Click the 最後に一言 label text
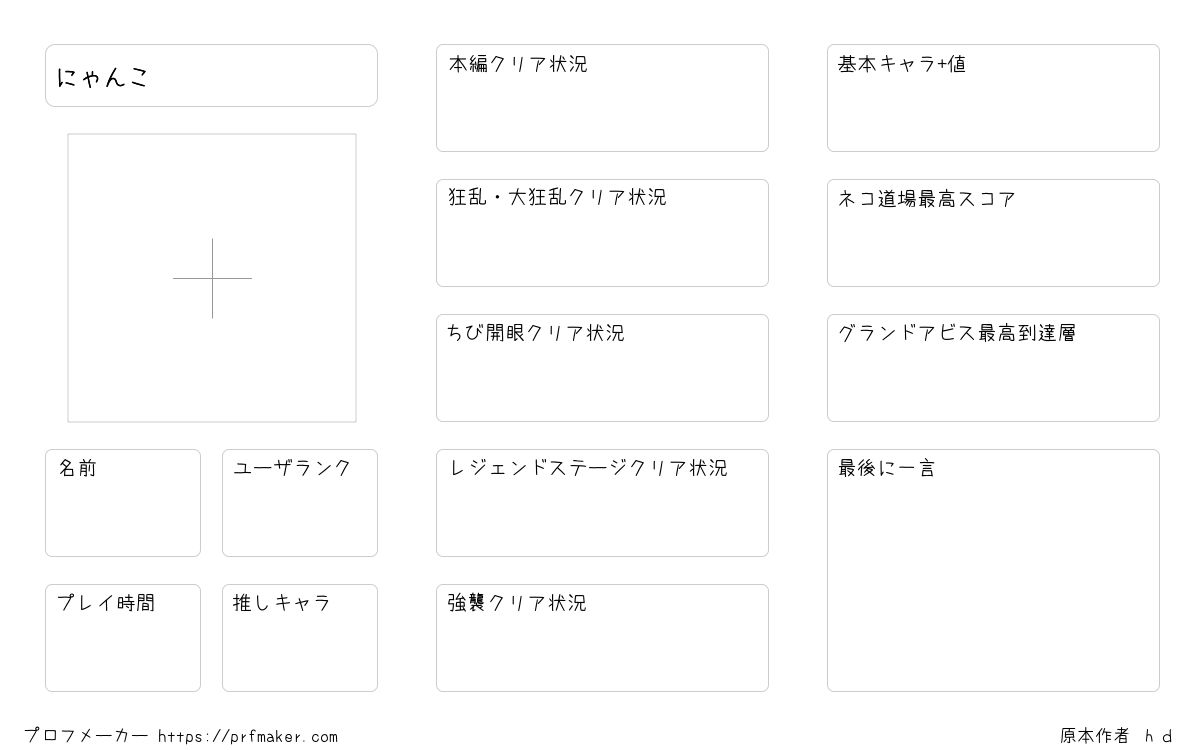This screenshot has height=750, width=1200. coord(887,468)
